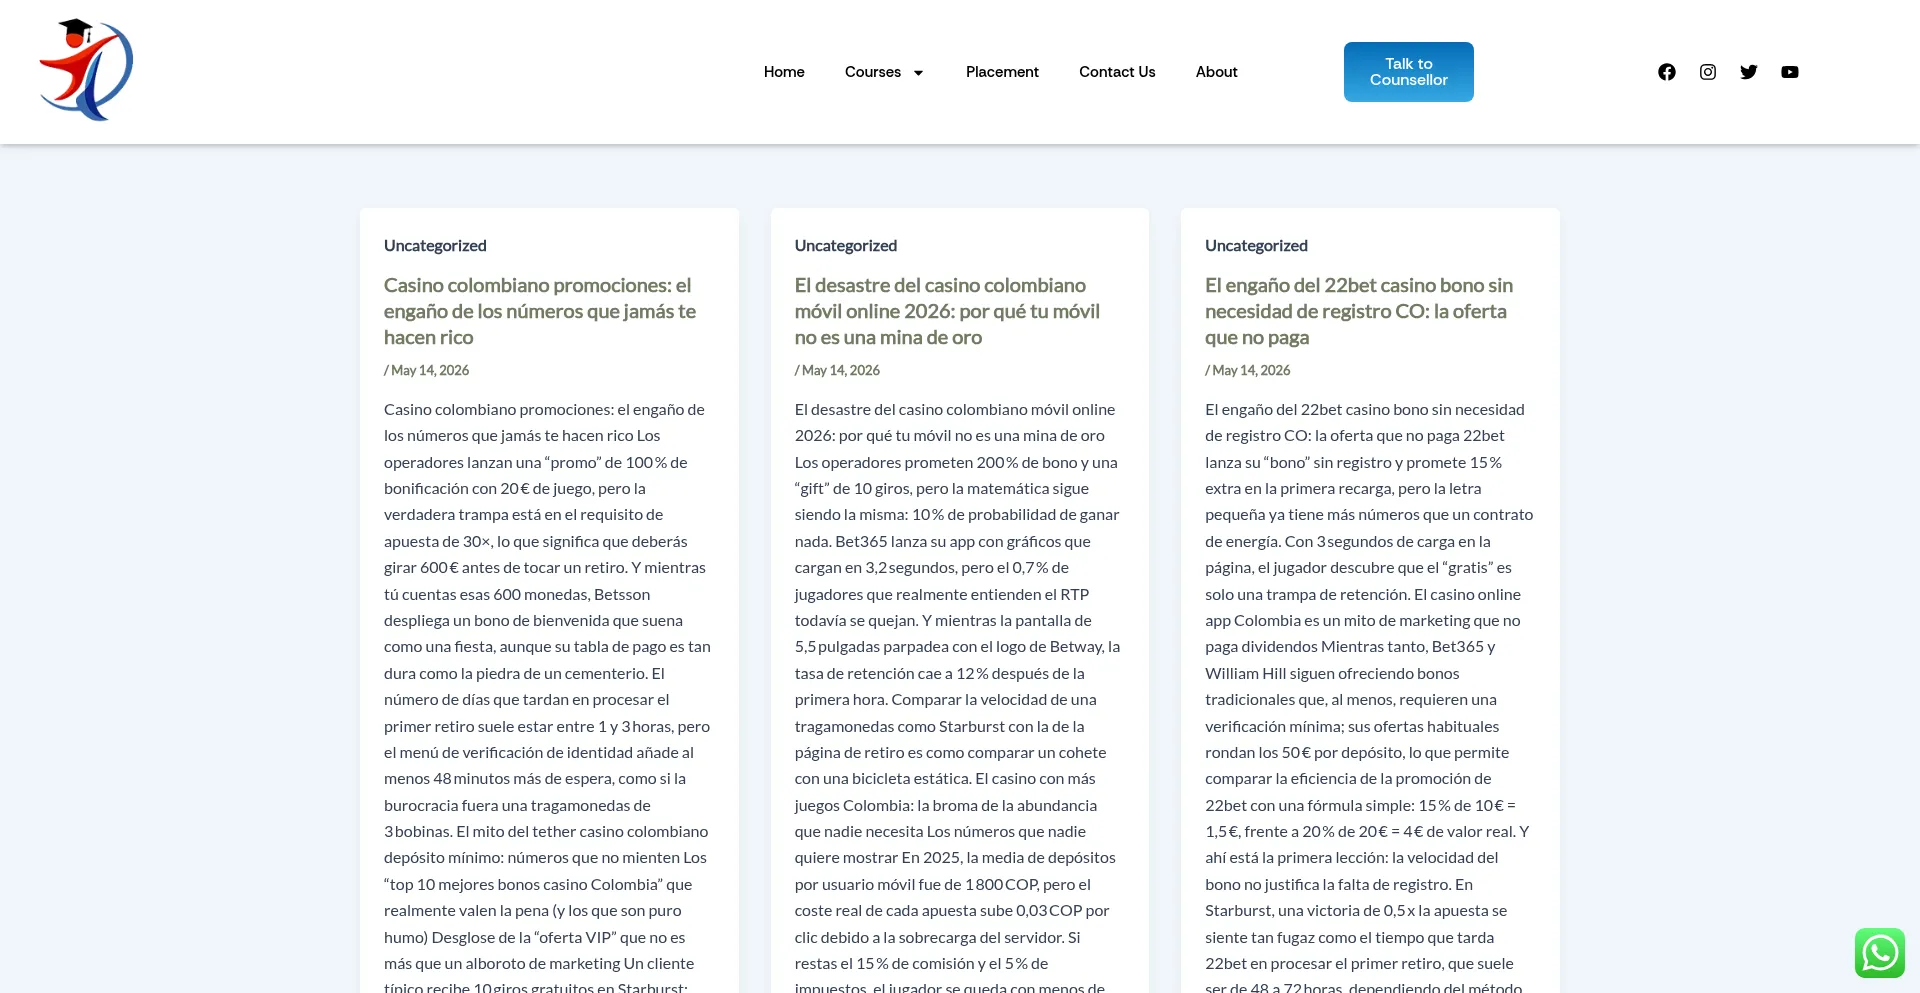Select Uncategorized category on third card
Viewport: 1920px width, 993px height.
point(1256,246)
